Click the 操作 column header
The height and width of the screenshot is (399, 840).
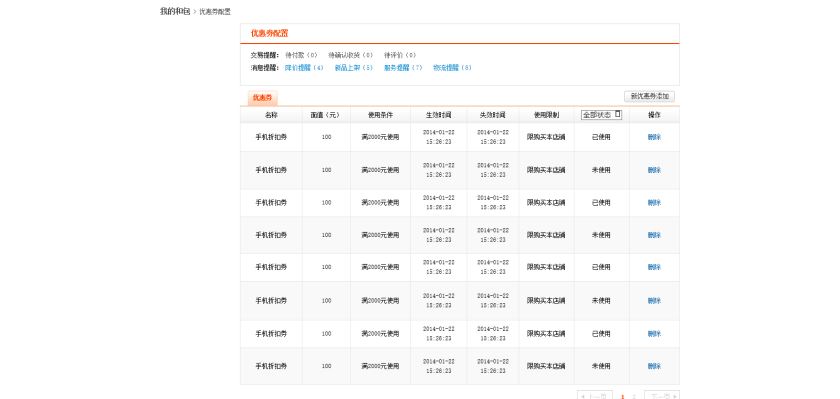pos(654,115)
